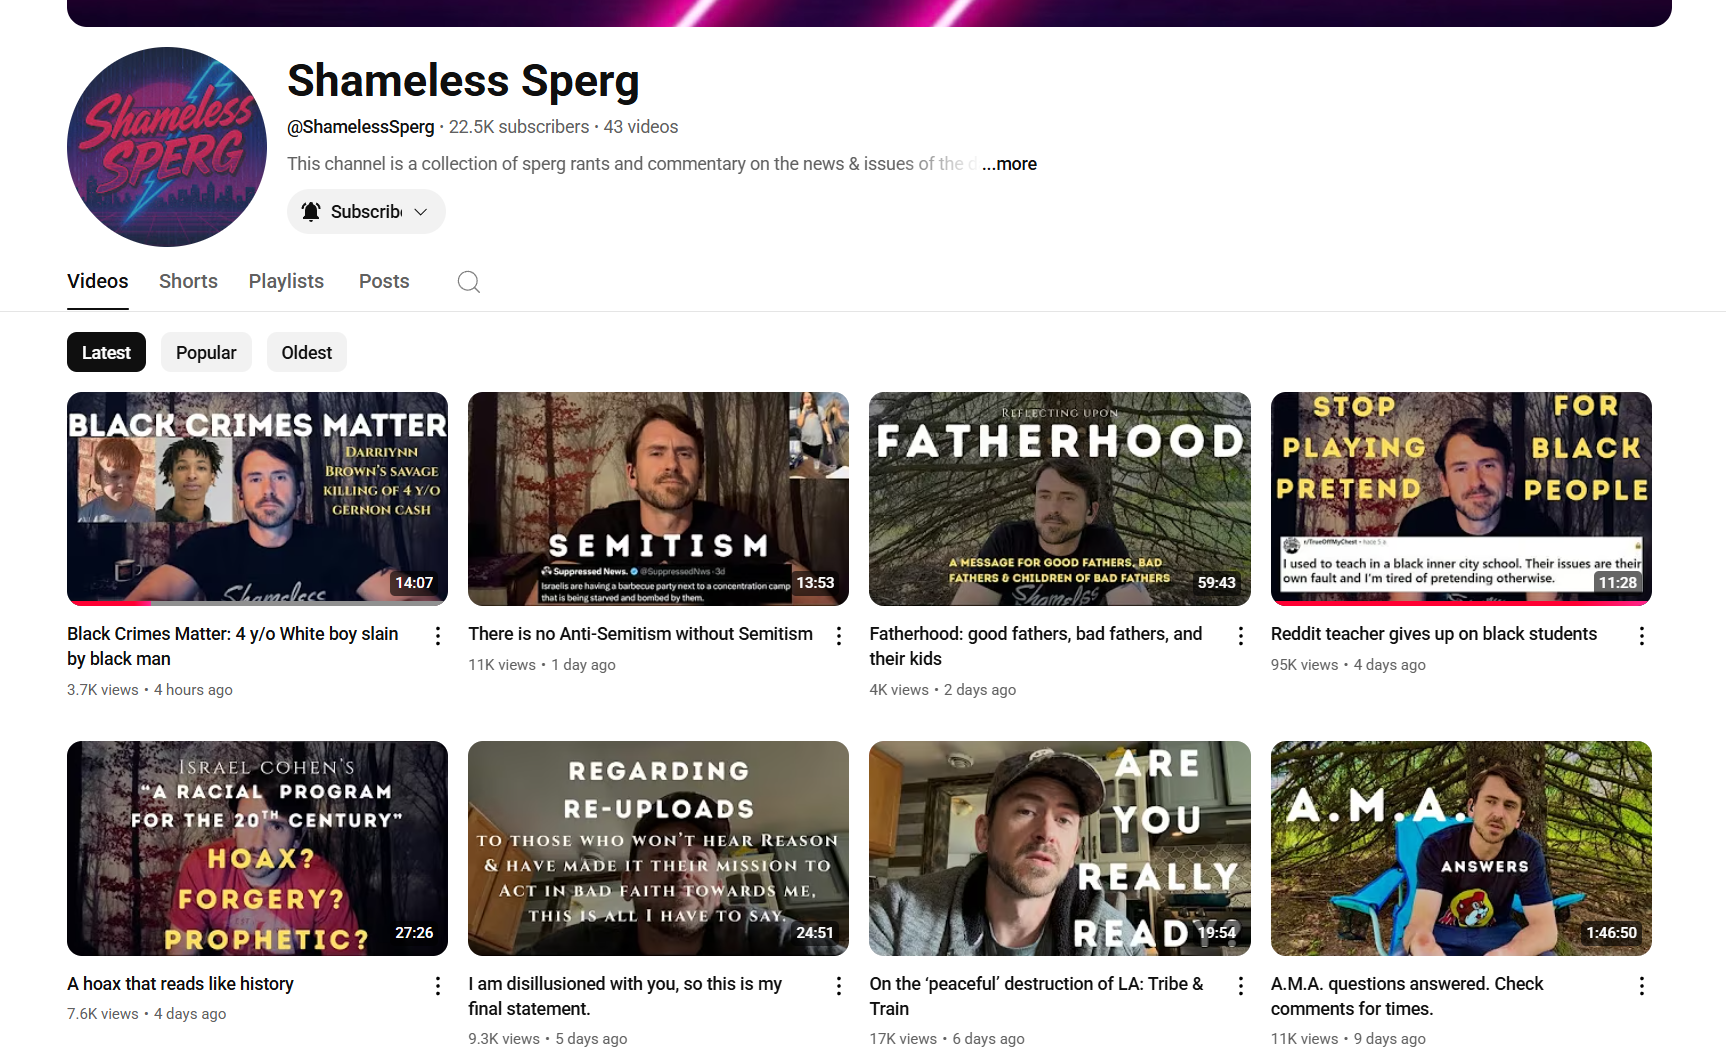Viewport: 1726px width, 1050px height.
Task: Click the 14:07 duration badge
Action: click(414, 583)
